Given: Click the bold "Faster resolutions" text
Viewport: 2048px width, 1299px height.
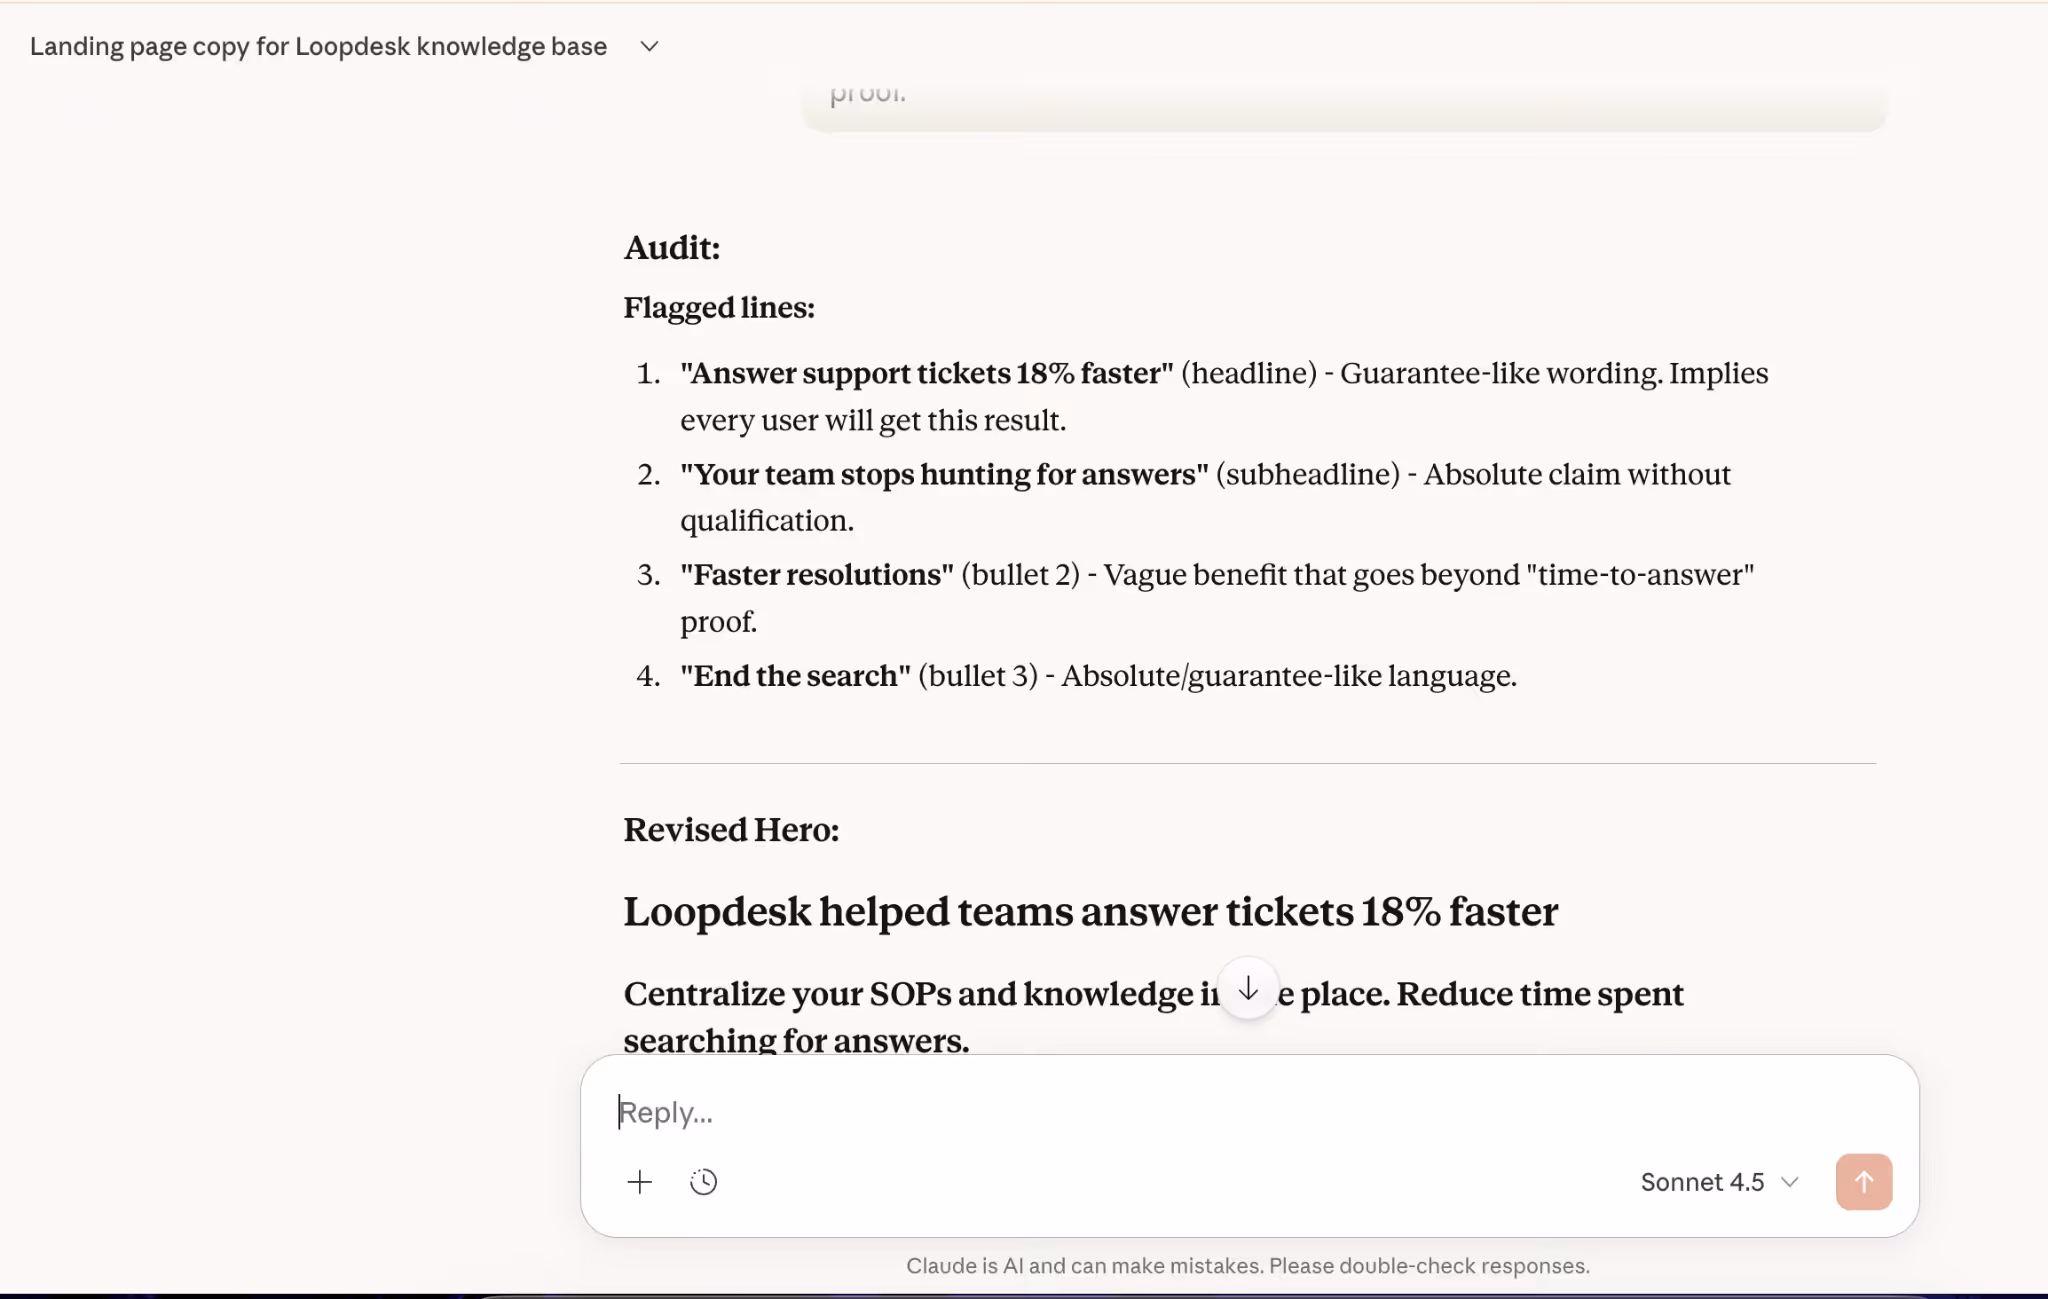Looking at the screenshot, I should pyautogui.click(x=817, y=575).
